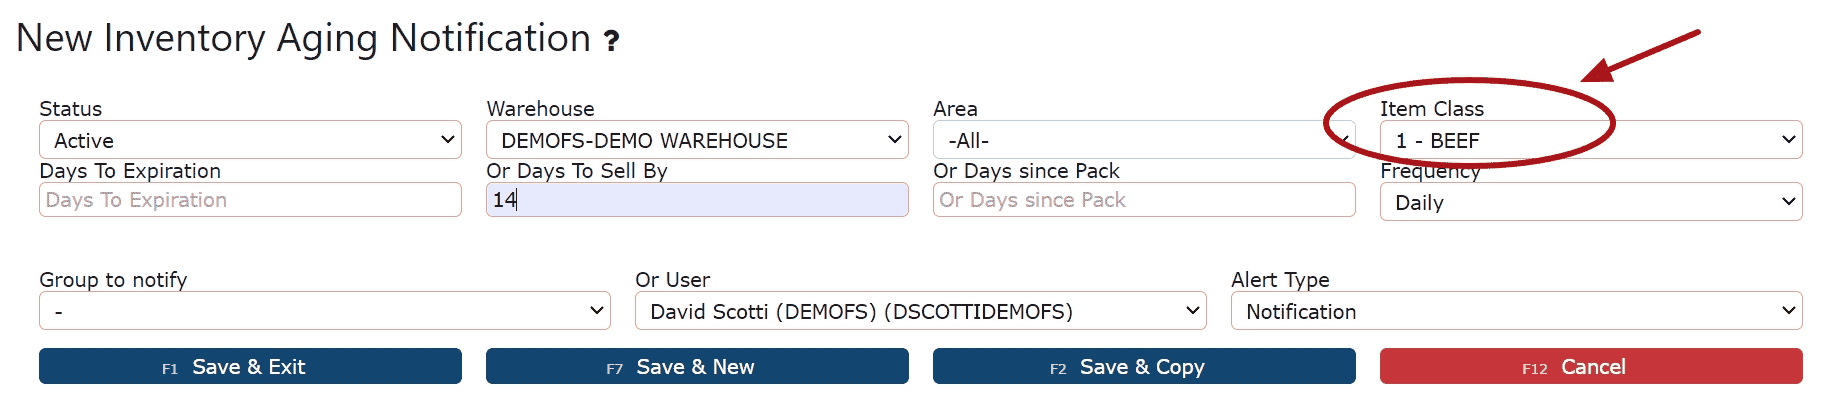Open the Area dropdown showing -All-

[1144, 140]
